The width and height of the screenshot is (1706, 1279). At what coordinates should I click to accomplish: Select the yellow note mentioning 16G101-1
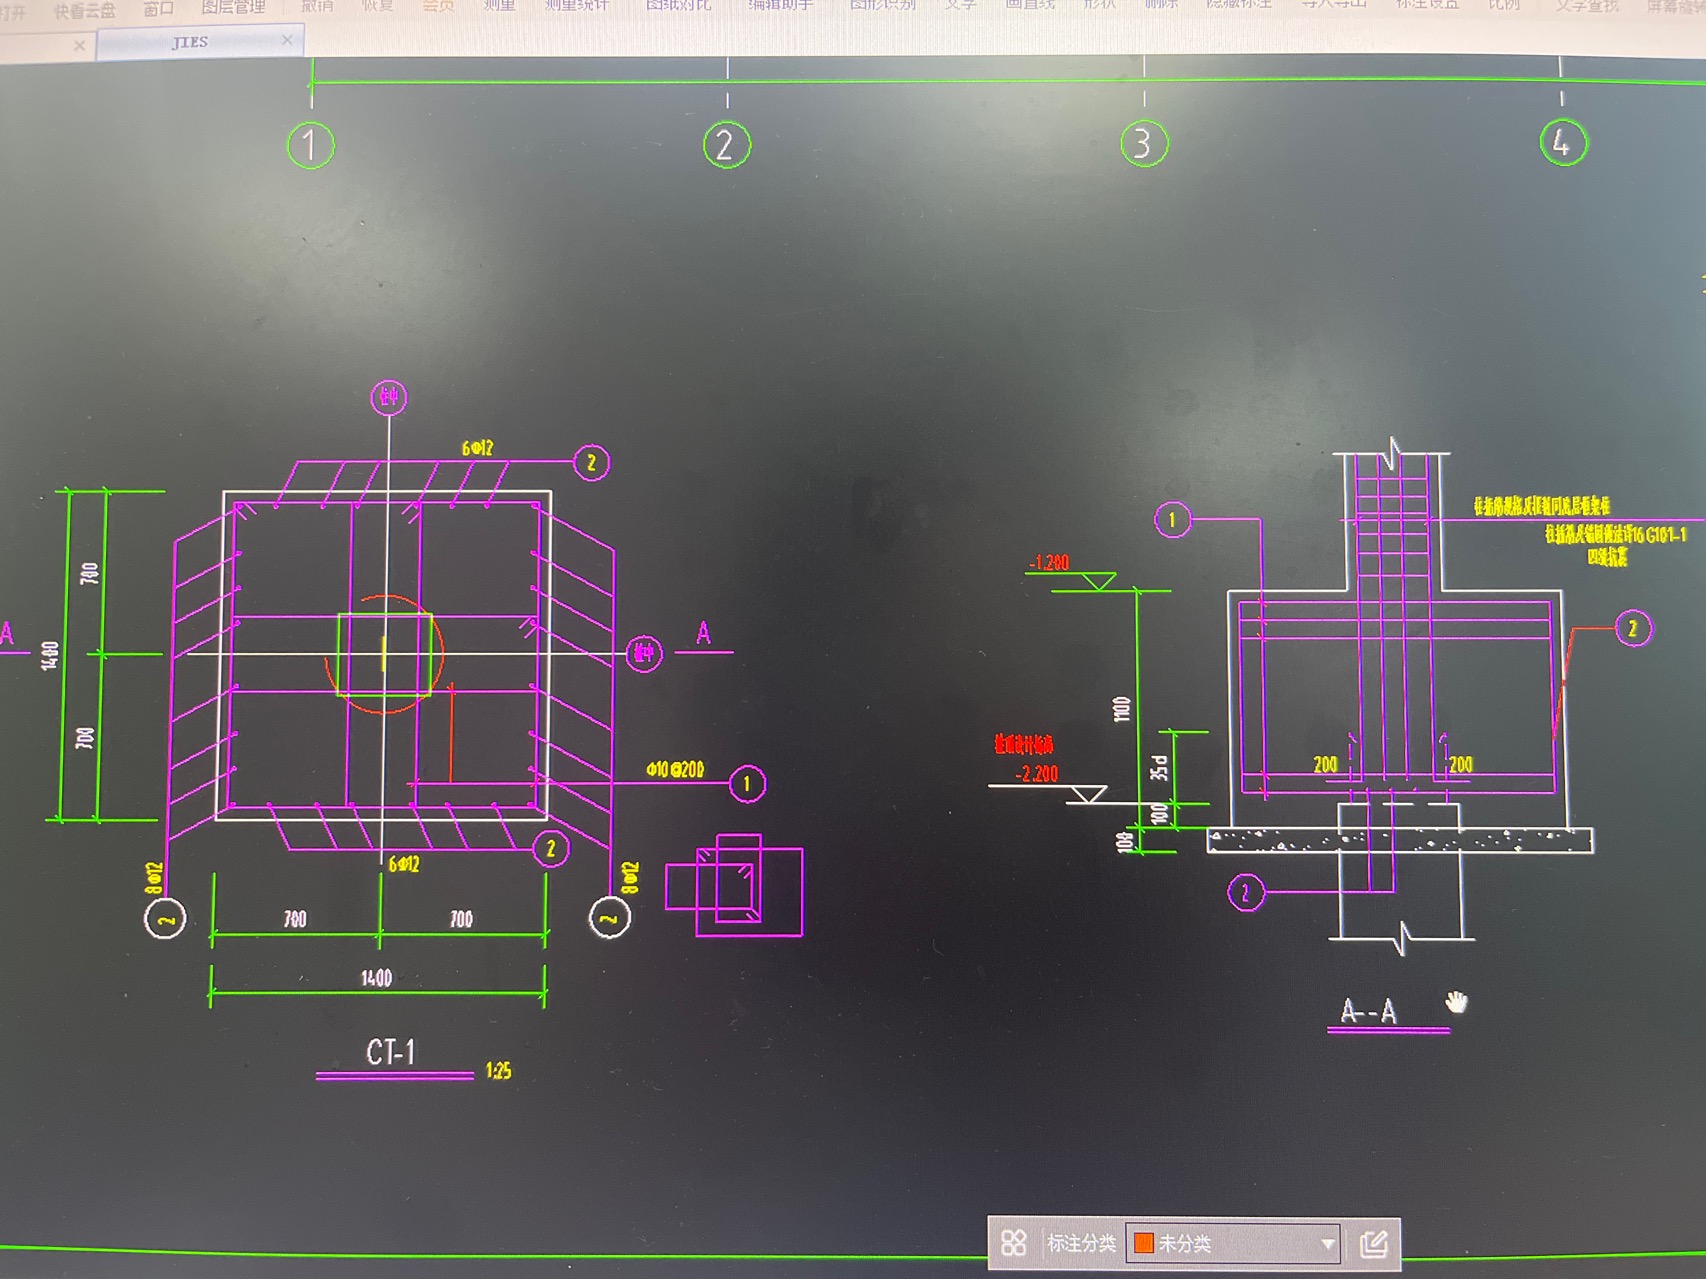coord(1615,535)
